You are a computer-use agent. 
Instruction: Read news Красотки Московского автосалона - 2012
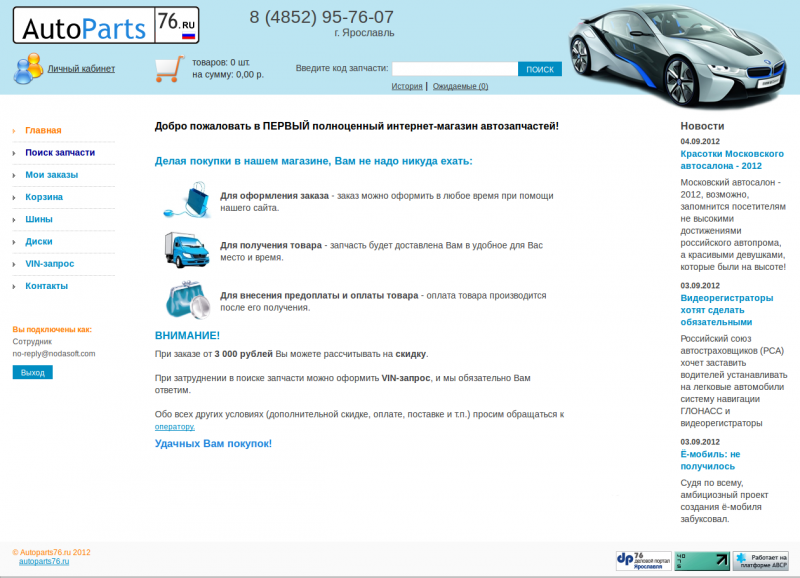pos(731,160)
